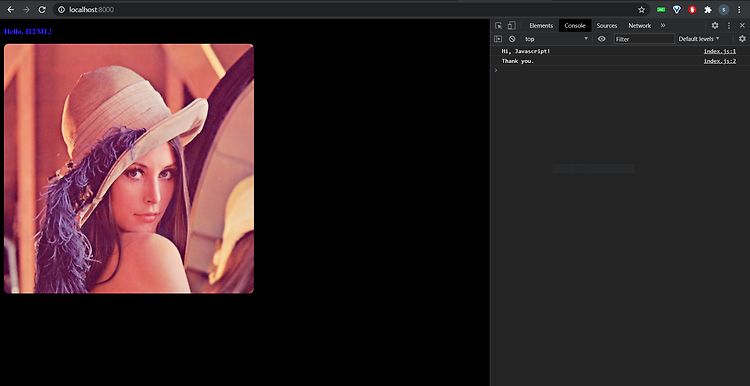Open the blue V-shaped extension
The width and height of the screenshot is (750, 386).
coord(677,10)
